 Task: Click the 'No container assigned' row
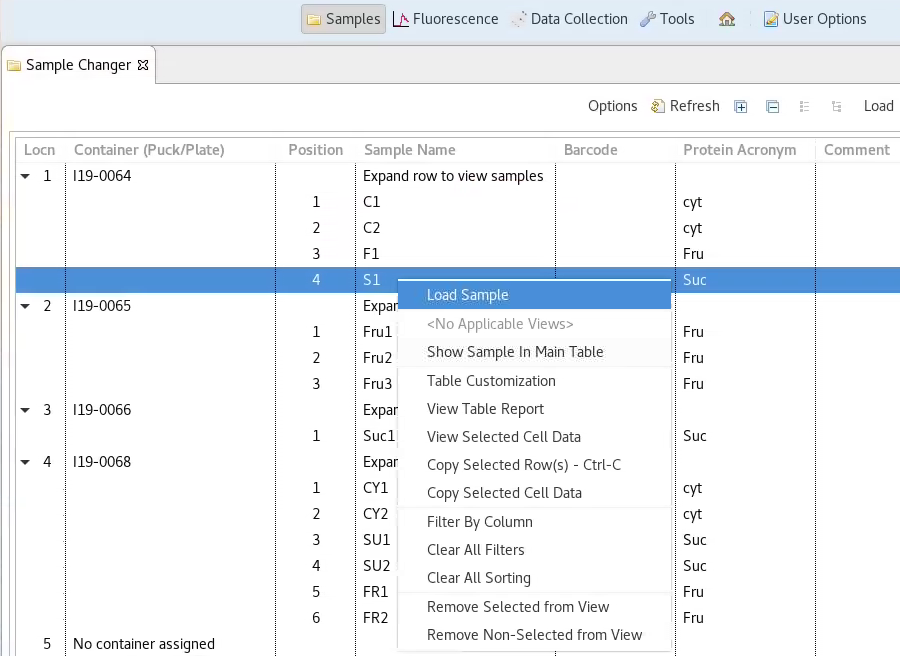pos(144,644)
